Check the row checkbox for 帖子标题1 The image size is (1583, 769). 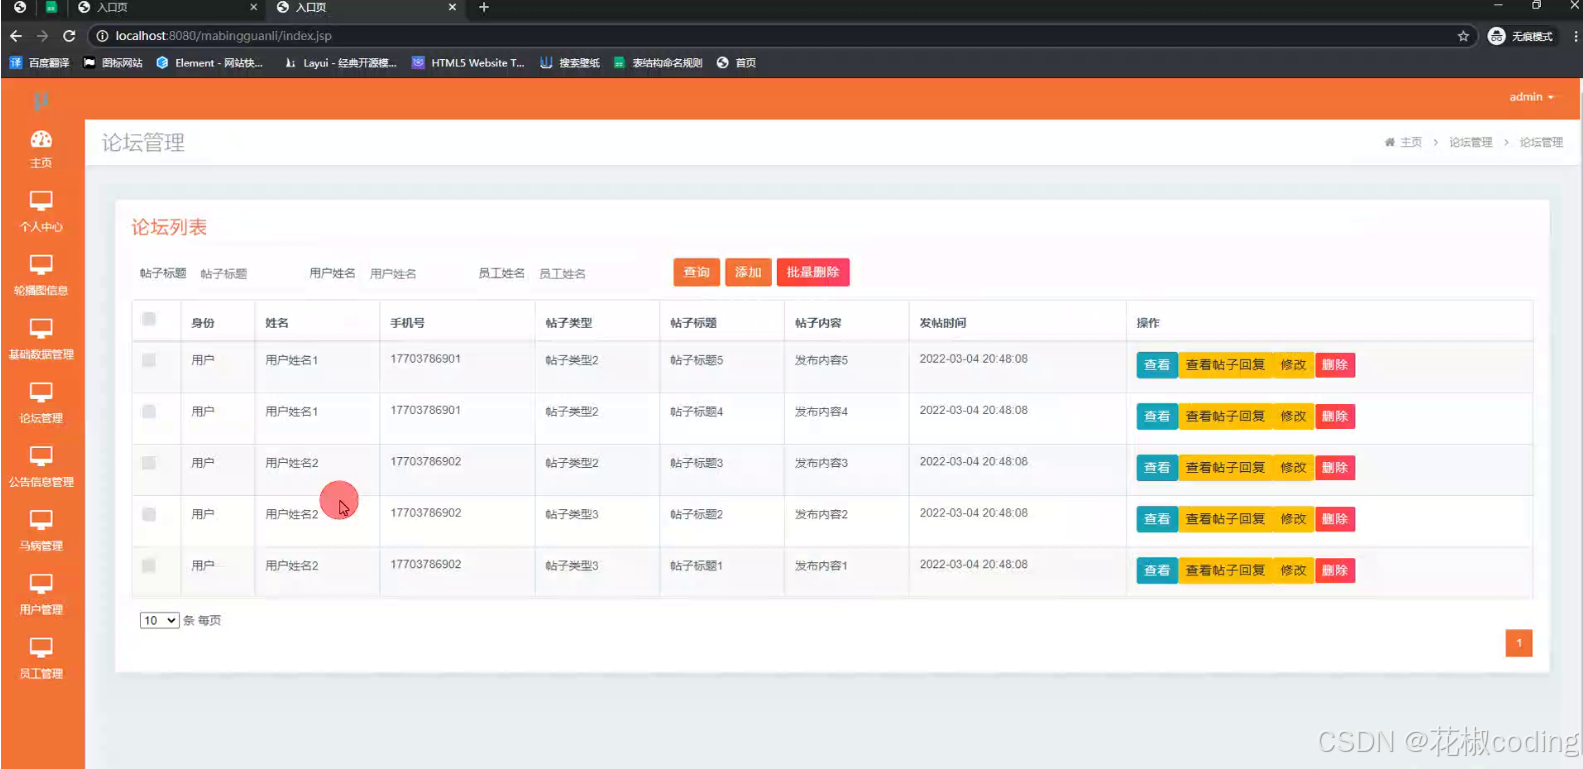149,566
